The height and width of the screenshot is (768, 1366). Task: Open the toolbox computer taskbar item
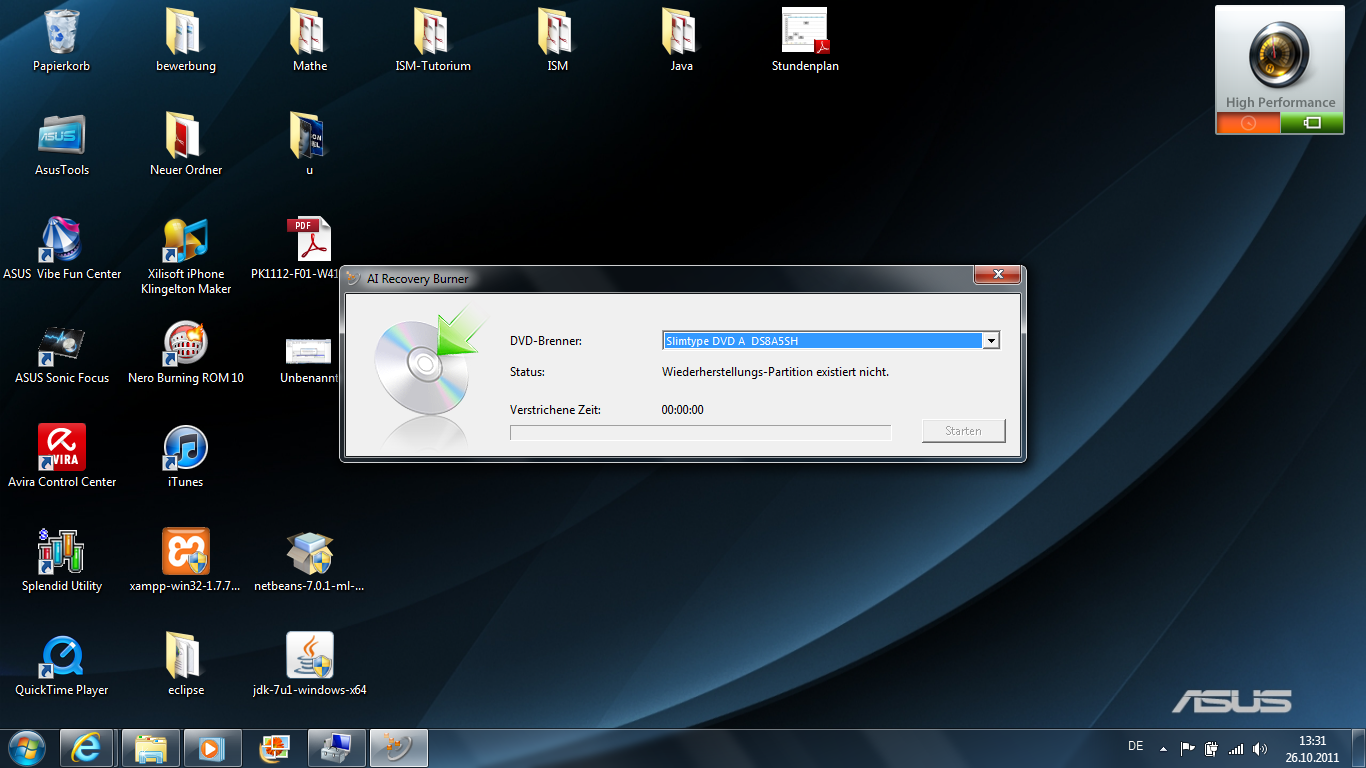337,747
